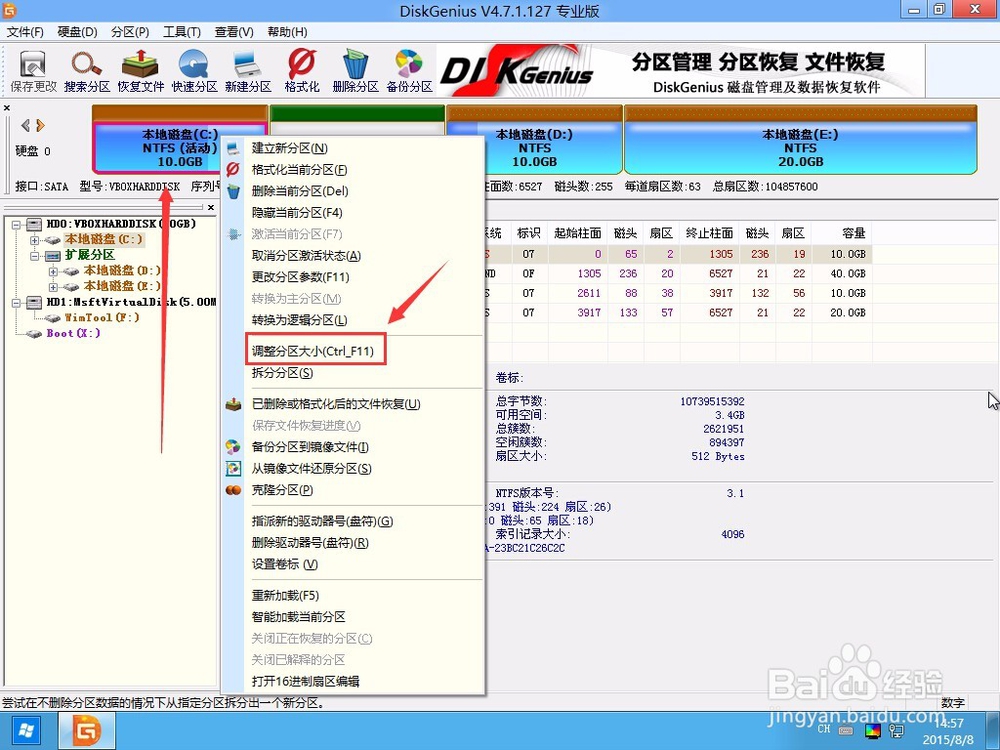The width and height of the screenshot is (1000, 750).
Task: Click the Save Changes (保存更改) toolbar icon
Action: [x=33, y=71]
